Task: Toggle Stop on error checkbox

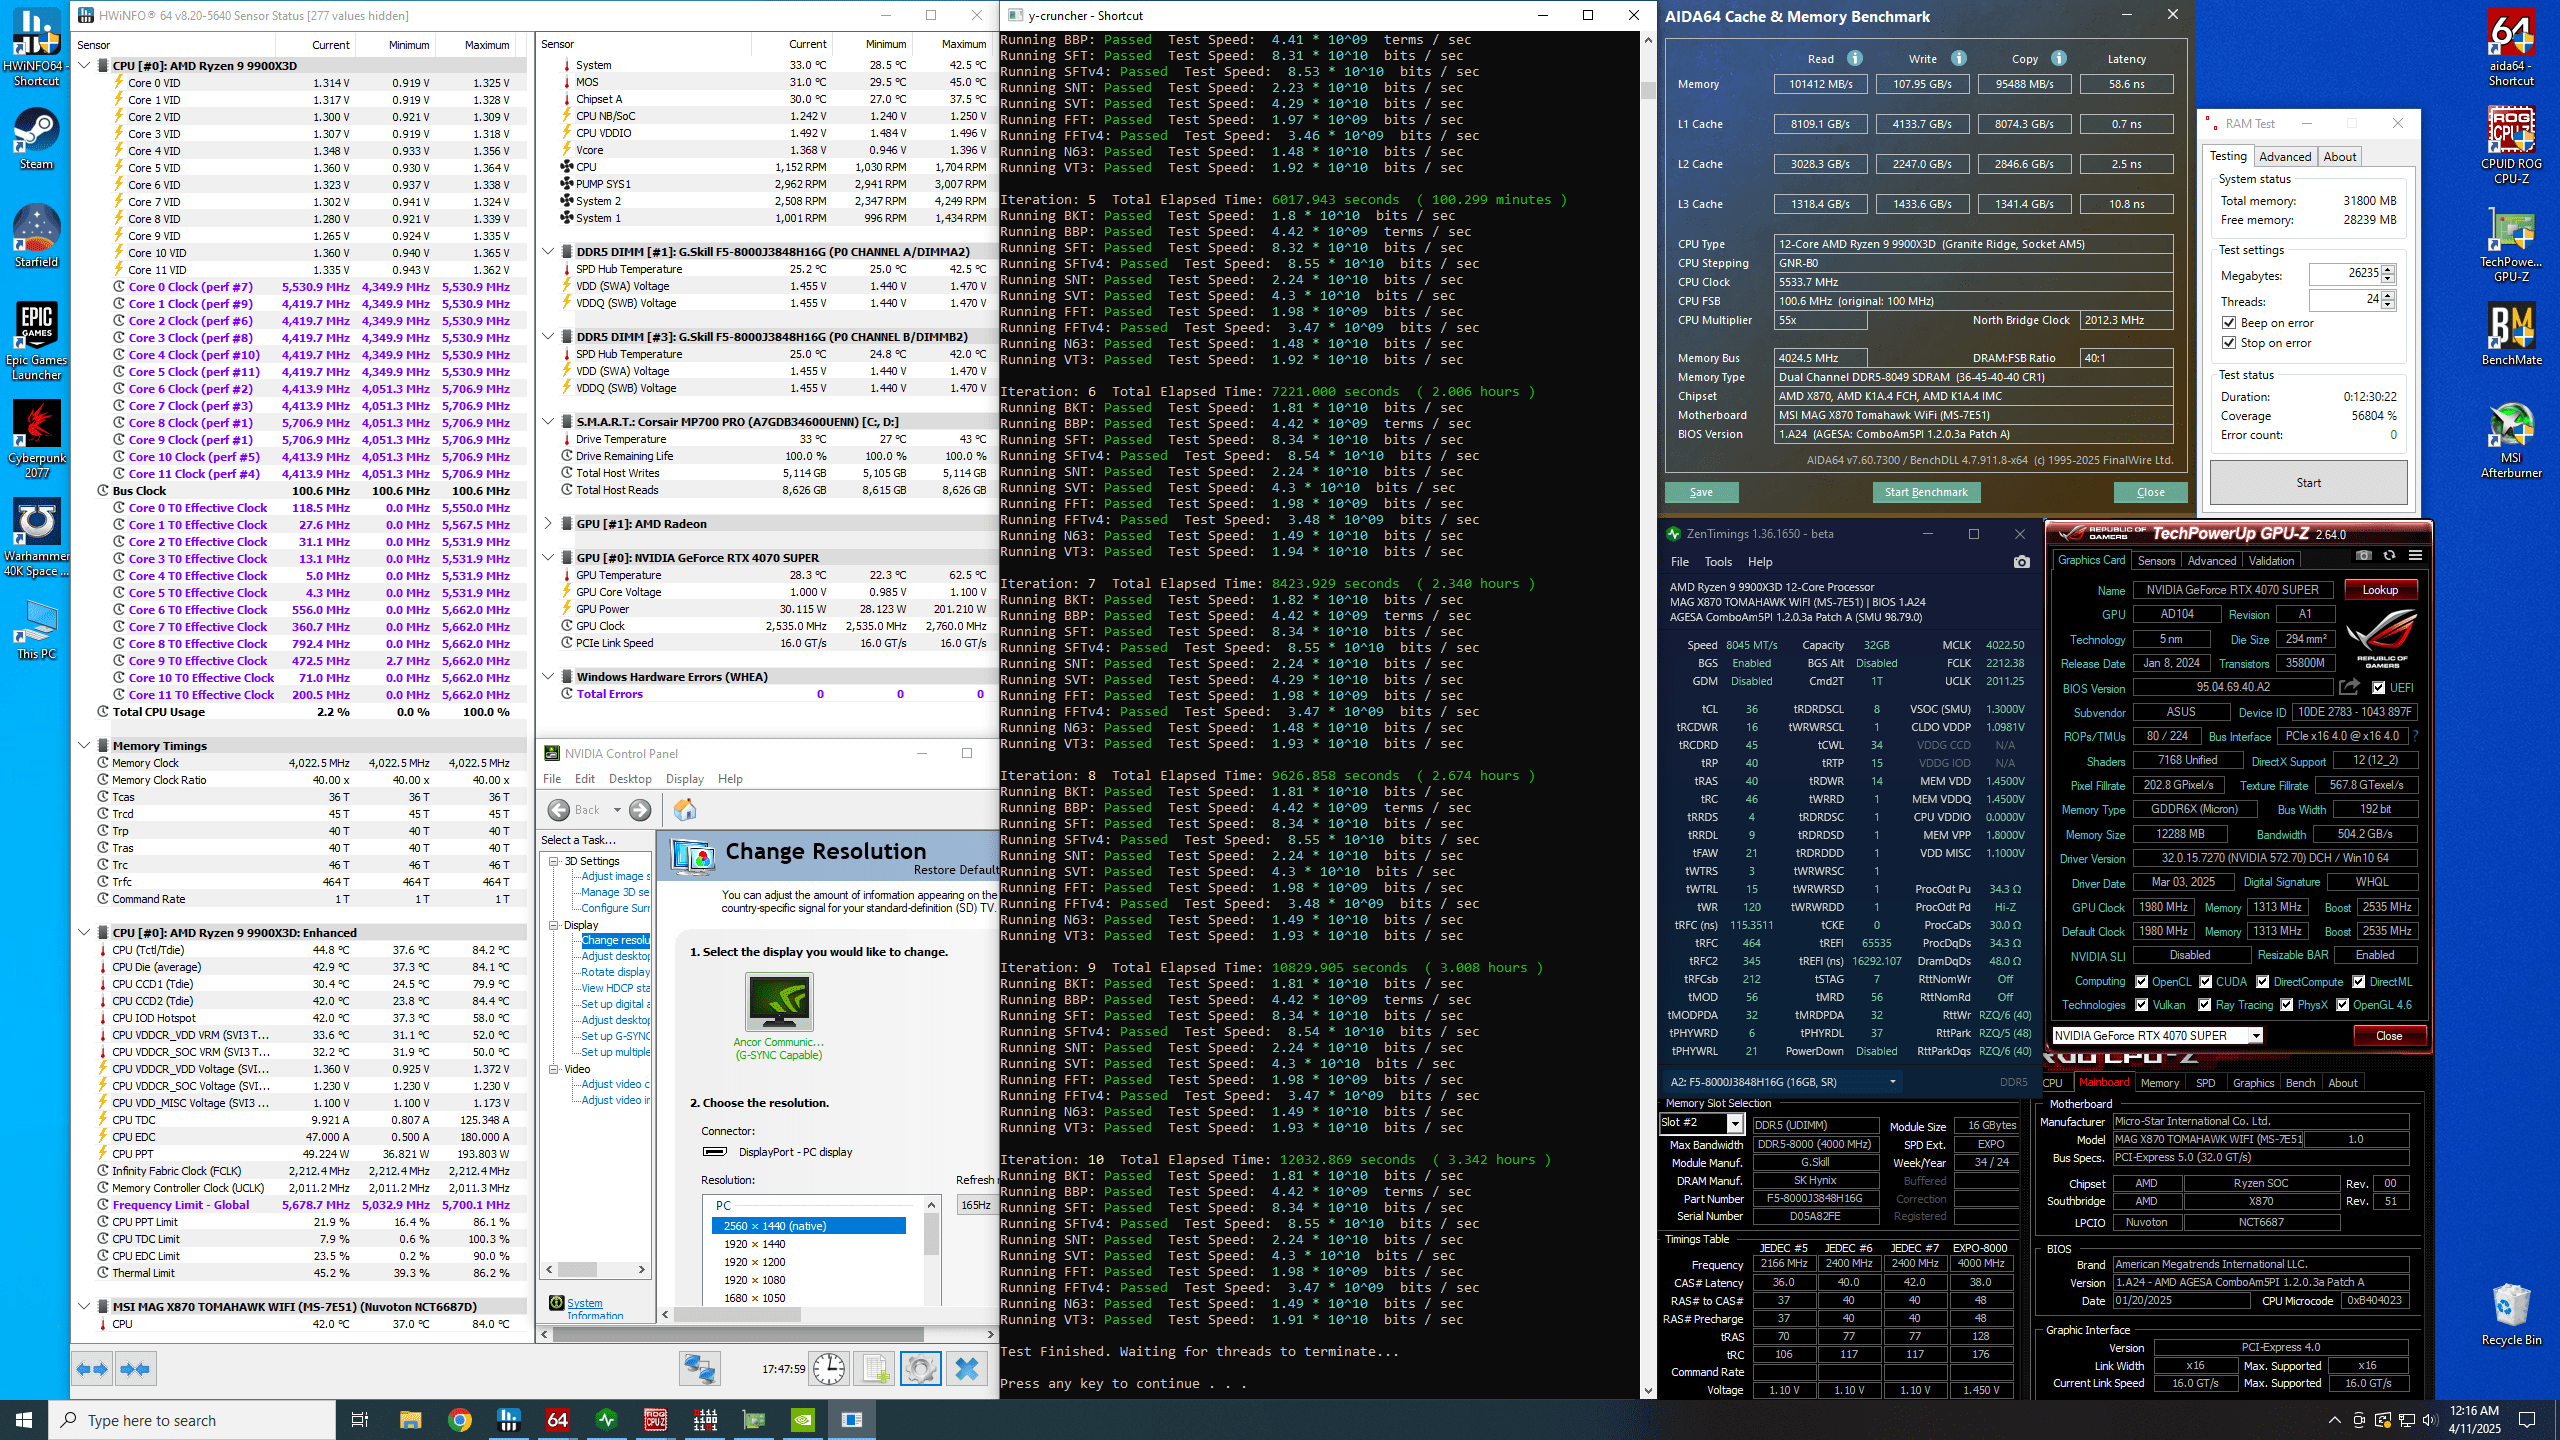Action: click(2229, 343)
